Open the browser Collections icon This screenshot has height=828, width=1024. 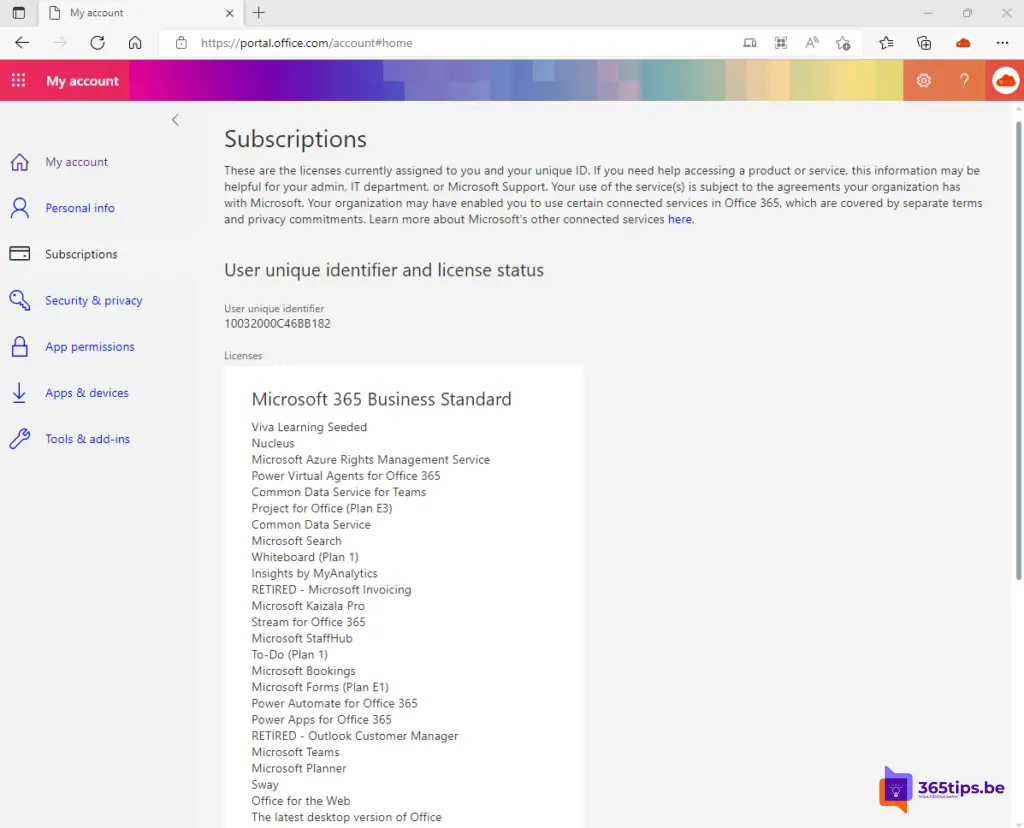tap(924, 43)
